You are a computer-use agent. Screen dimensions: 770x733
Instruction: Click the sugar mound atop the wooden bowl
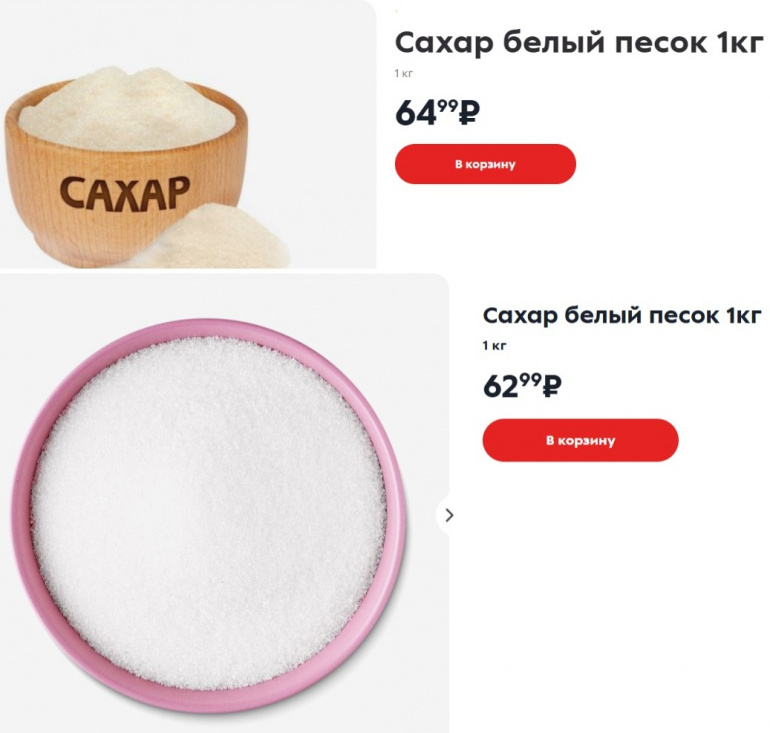coord(127,106)
